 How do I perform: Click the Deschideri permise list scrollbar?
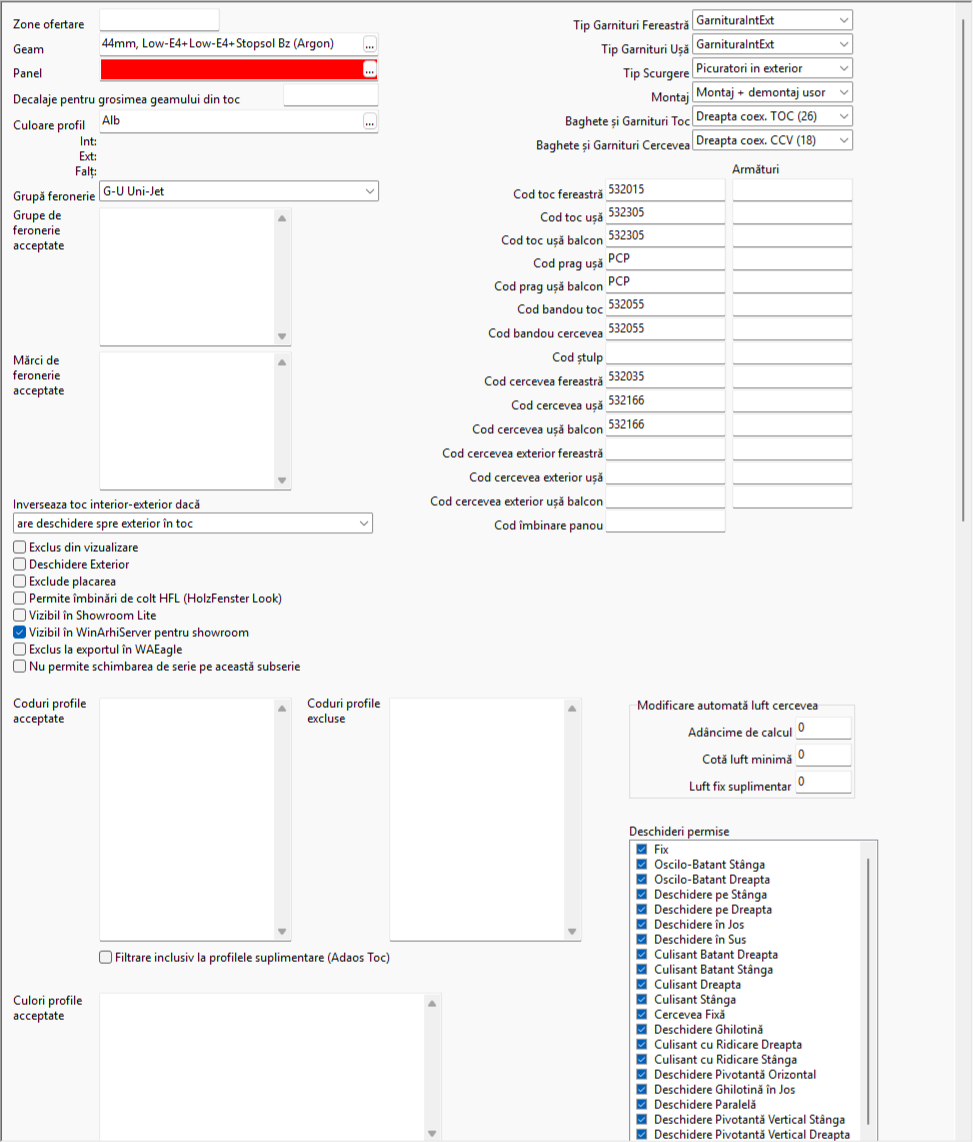(x=868, y=991)
